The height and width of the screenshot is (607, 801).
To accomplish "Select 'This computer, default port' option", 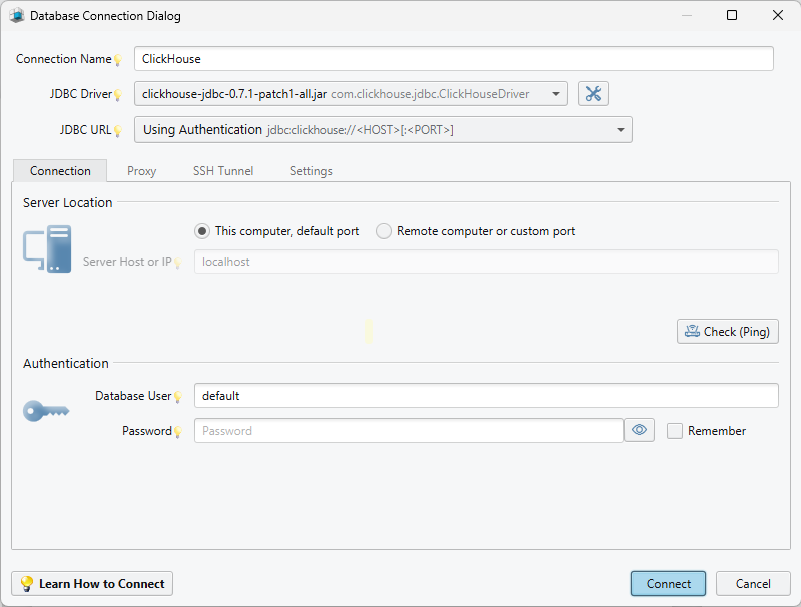I will tap(202, 231).
